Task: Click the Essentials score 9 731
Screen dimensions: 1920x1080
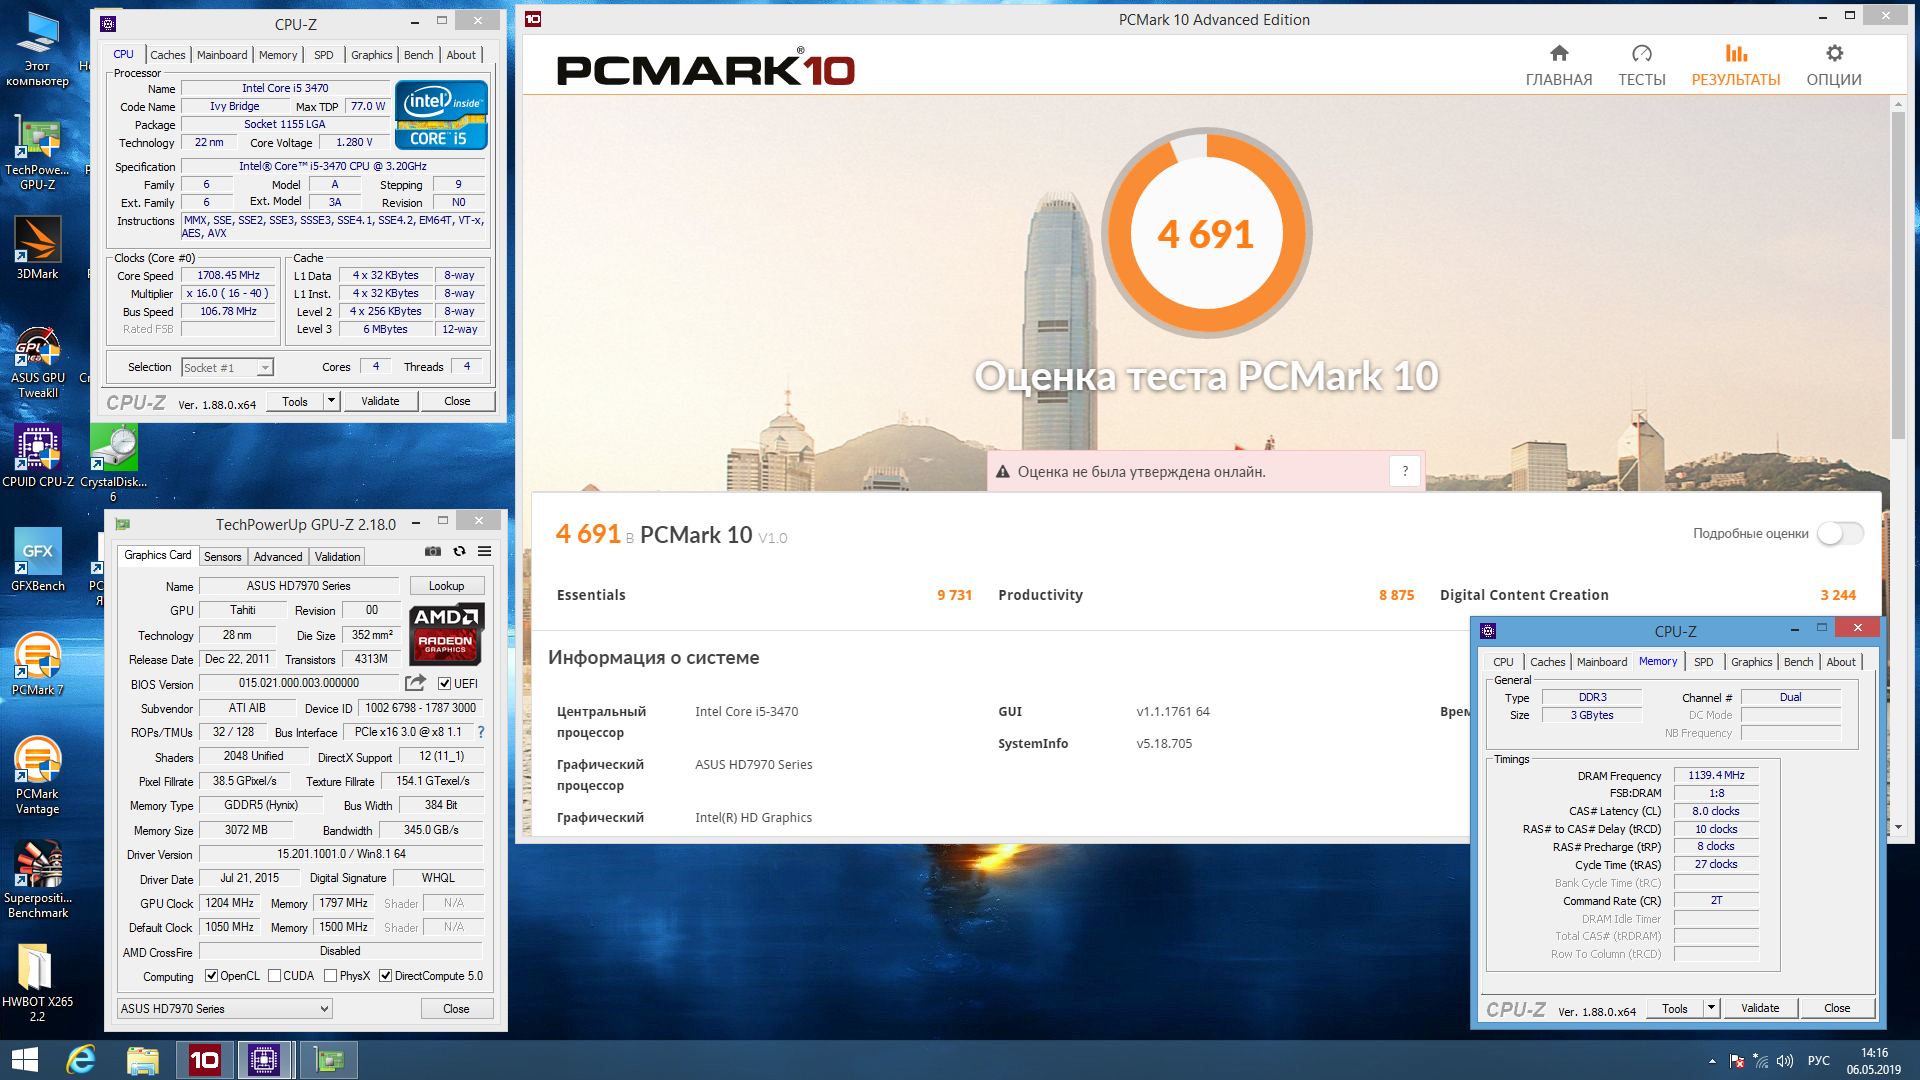Action: pos(954,595)
